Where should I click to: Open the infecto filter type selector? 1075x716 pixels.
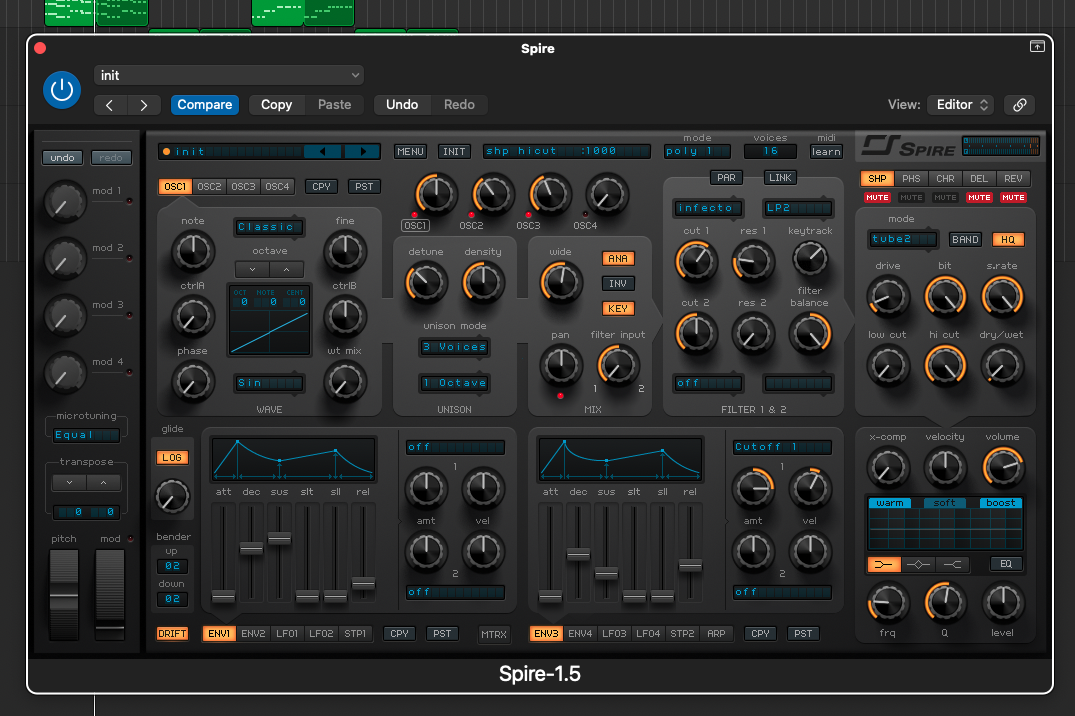pyautogui.click(x=709, y=208)
